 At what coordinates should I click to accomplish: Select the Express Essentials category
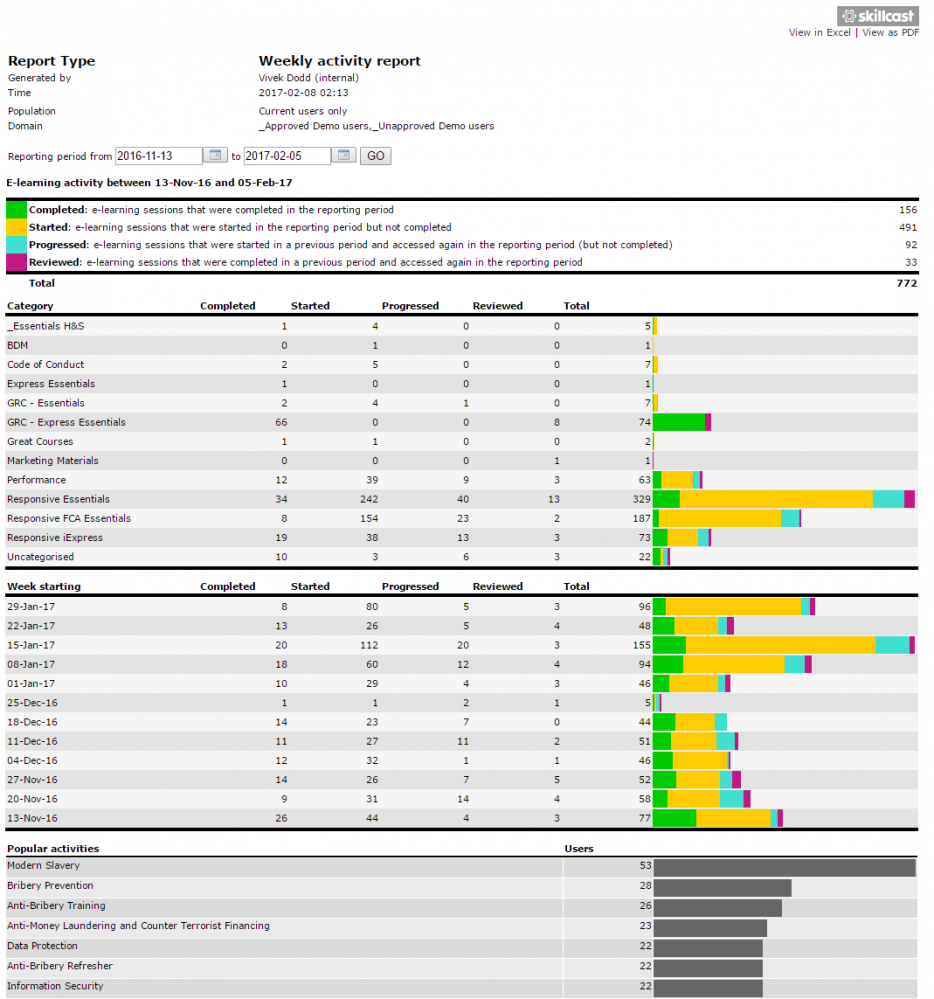[x=462, y=384]
